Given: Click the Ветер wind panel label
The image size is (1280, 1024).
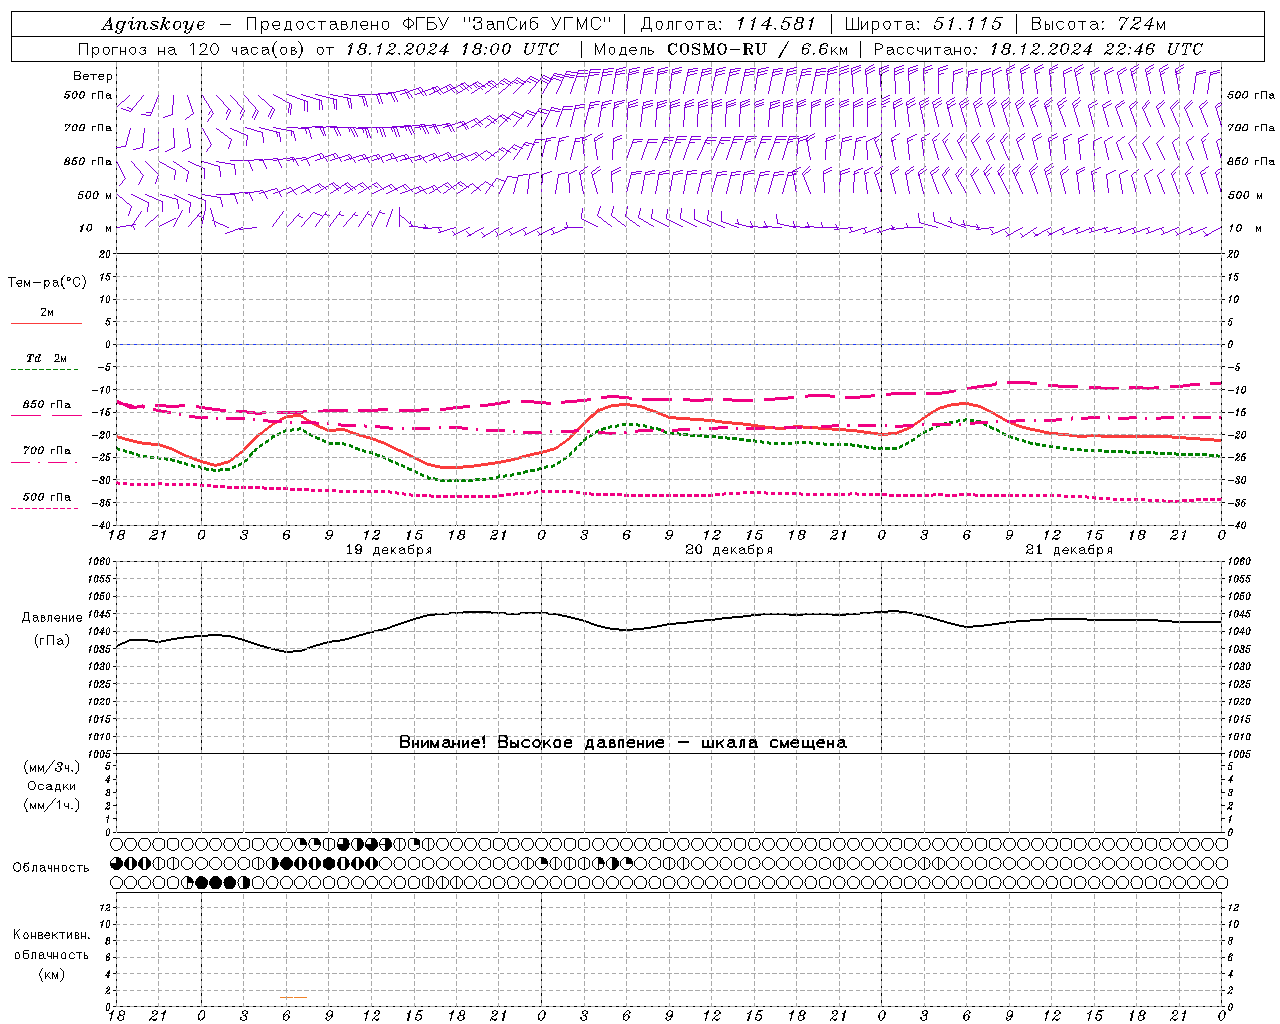Looking at the screenshot, I should pyautogui.click(x=93, y=76).
